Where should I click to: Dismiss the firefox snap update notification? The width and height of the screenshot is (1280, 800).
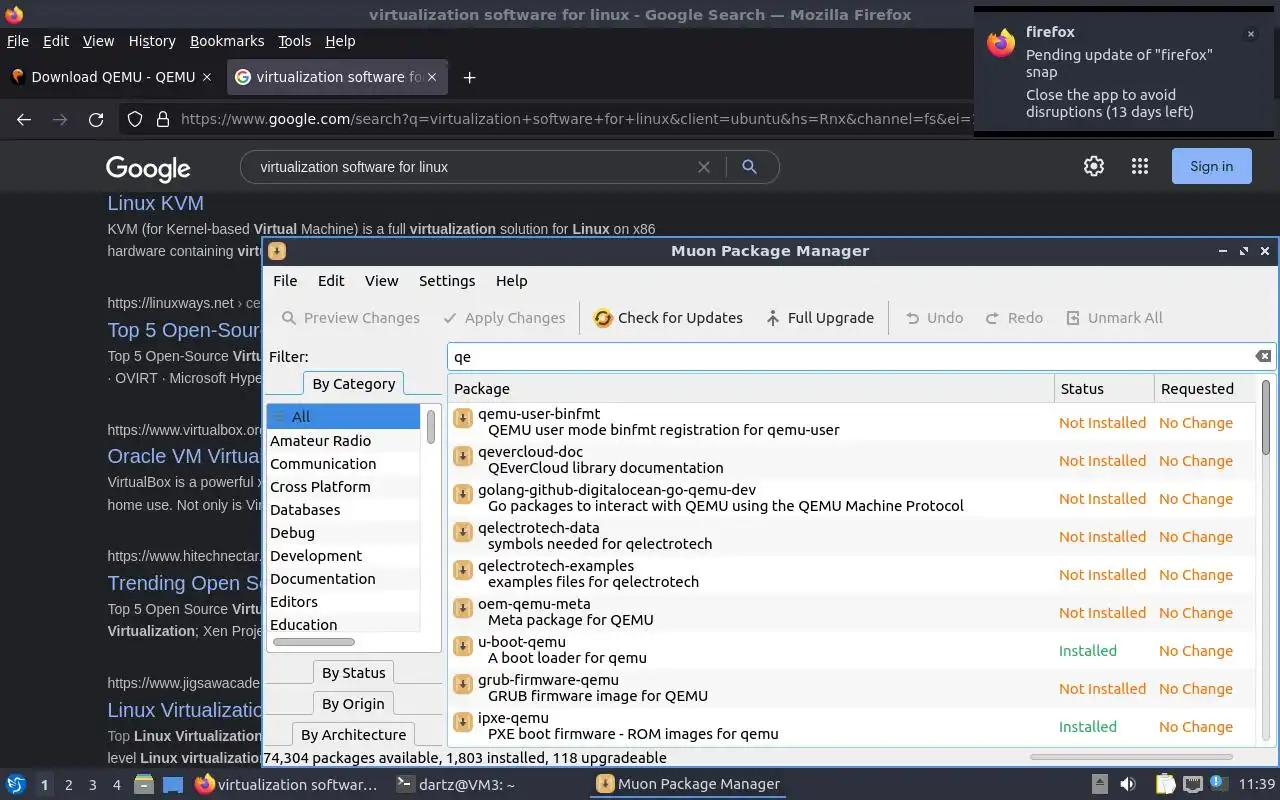point(1250,34)
